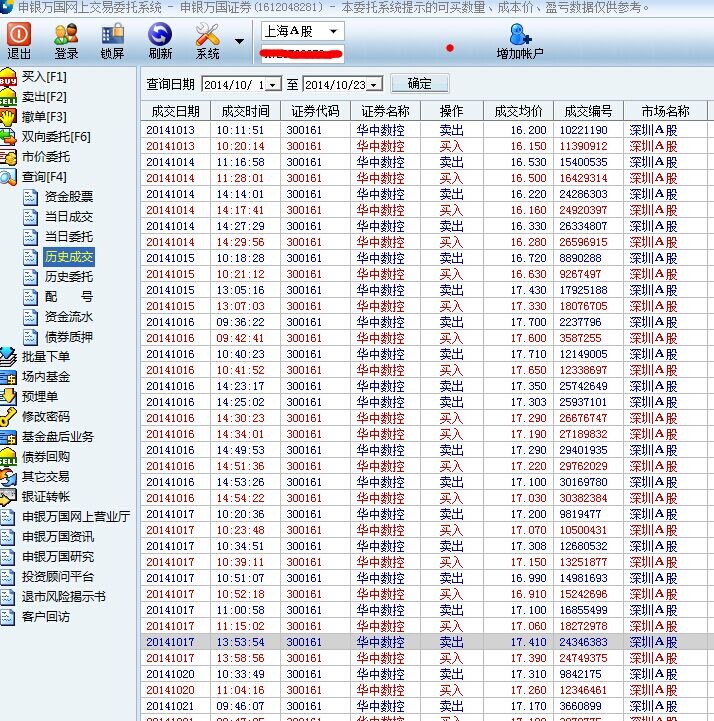Sort by the 操作 column header
This screenshot has width=714, height=721.
click(x=451, y=111)
